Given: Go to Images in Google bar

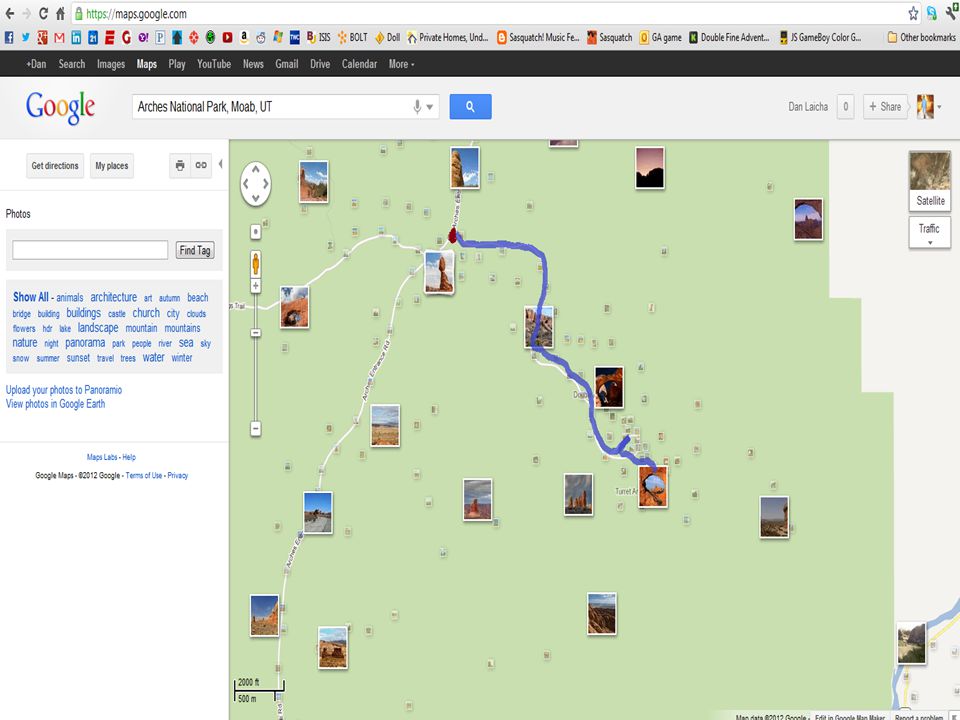Looking at the screenshot, I should click(111, 64).
